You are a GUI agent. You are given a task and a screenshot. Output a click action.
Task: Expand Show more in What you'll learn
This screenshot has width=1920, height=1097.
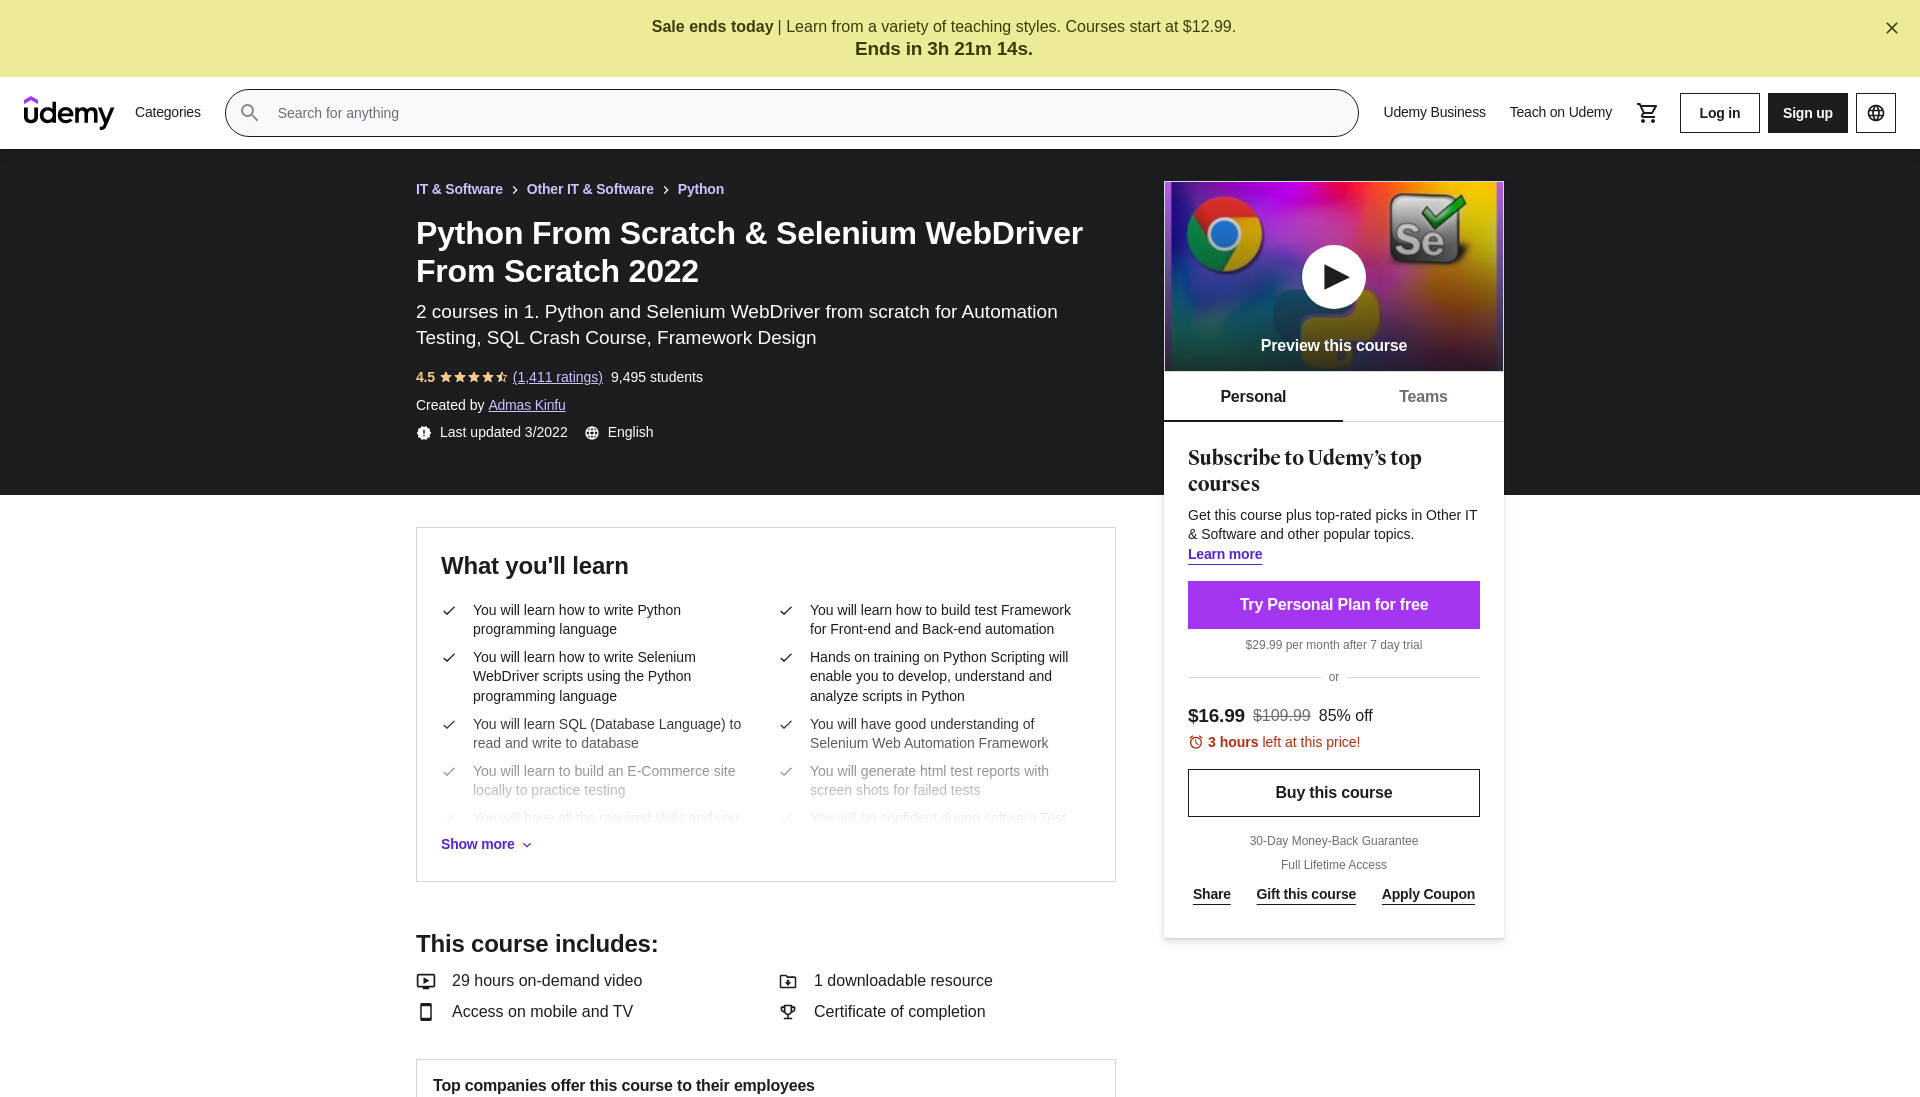point(486,844)
